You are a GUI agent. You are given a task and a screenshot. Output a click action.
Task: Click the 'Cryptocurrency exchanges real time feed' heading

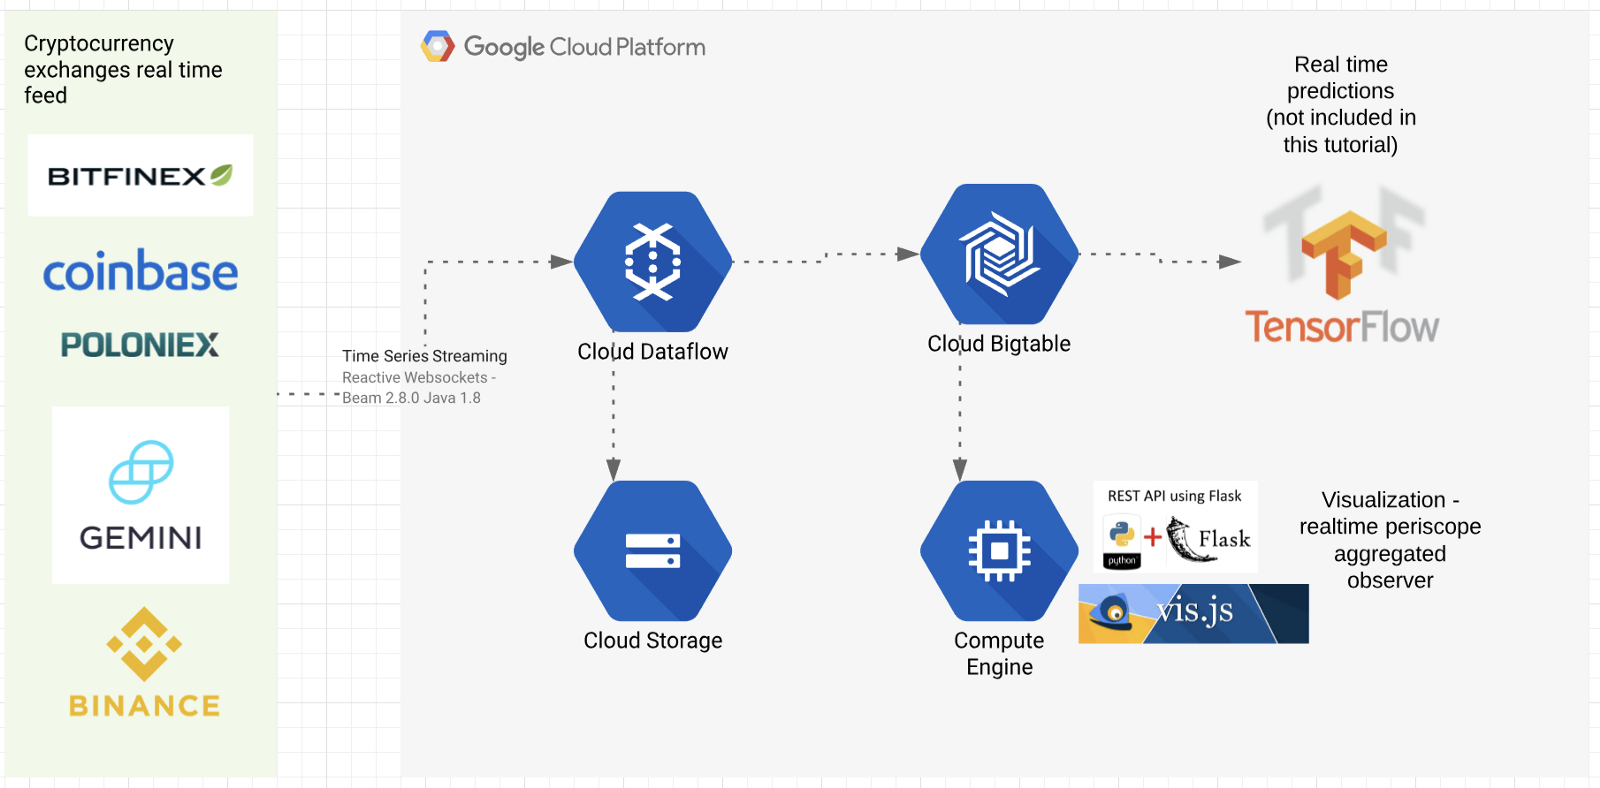(123, 70)
